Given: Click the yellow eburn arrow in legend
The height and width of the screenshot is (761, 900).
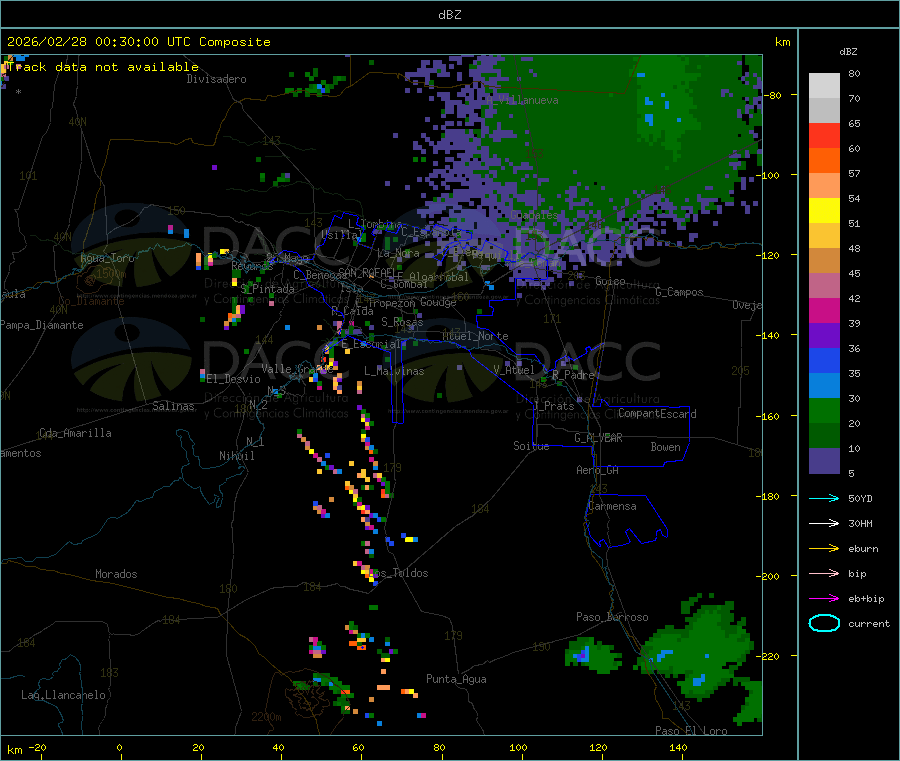Looking at the screenshot, I should point(824,549).
